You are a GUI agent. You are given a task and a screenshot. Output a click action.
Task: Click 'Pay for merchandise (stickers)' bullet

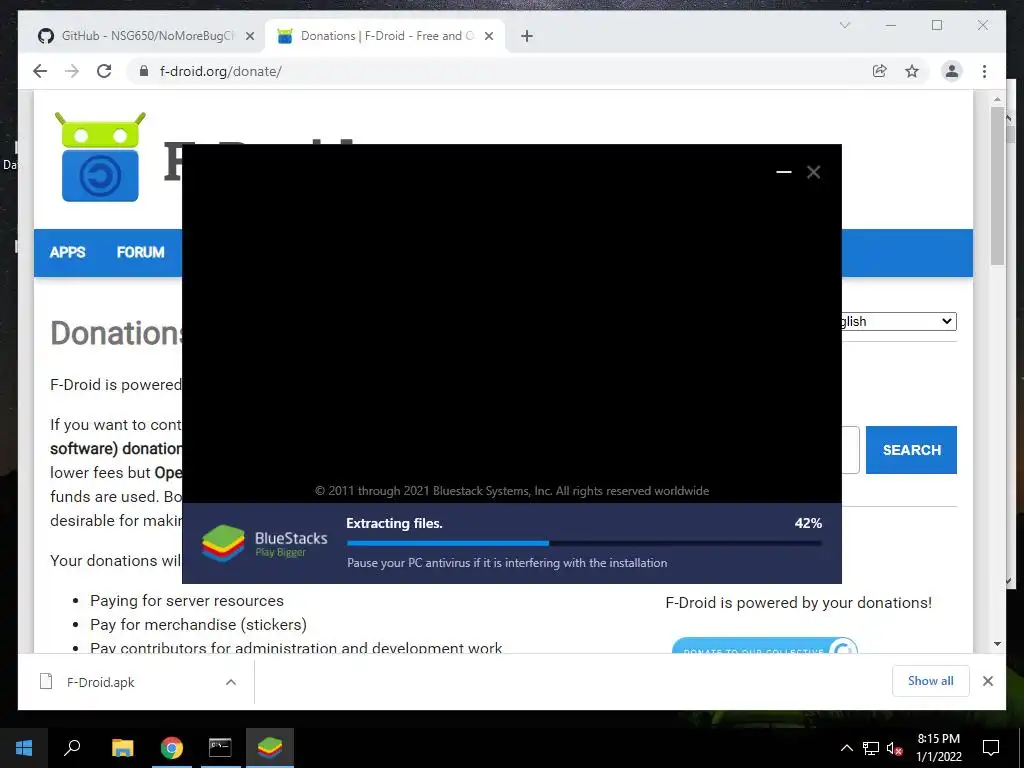pyautogui.click(x=199, y=624)
